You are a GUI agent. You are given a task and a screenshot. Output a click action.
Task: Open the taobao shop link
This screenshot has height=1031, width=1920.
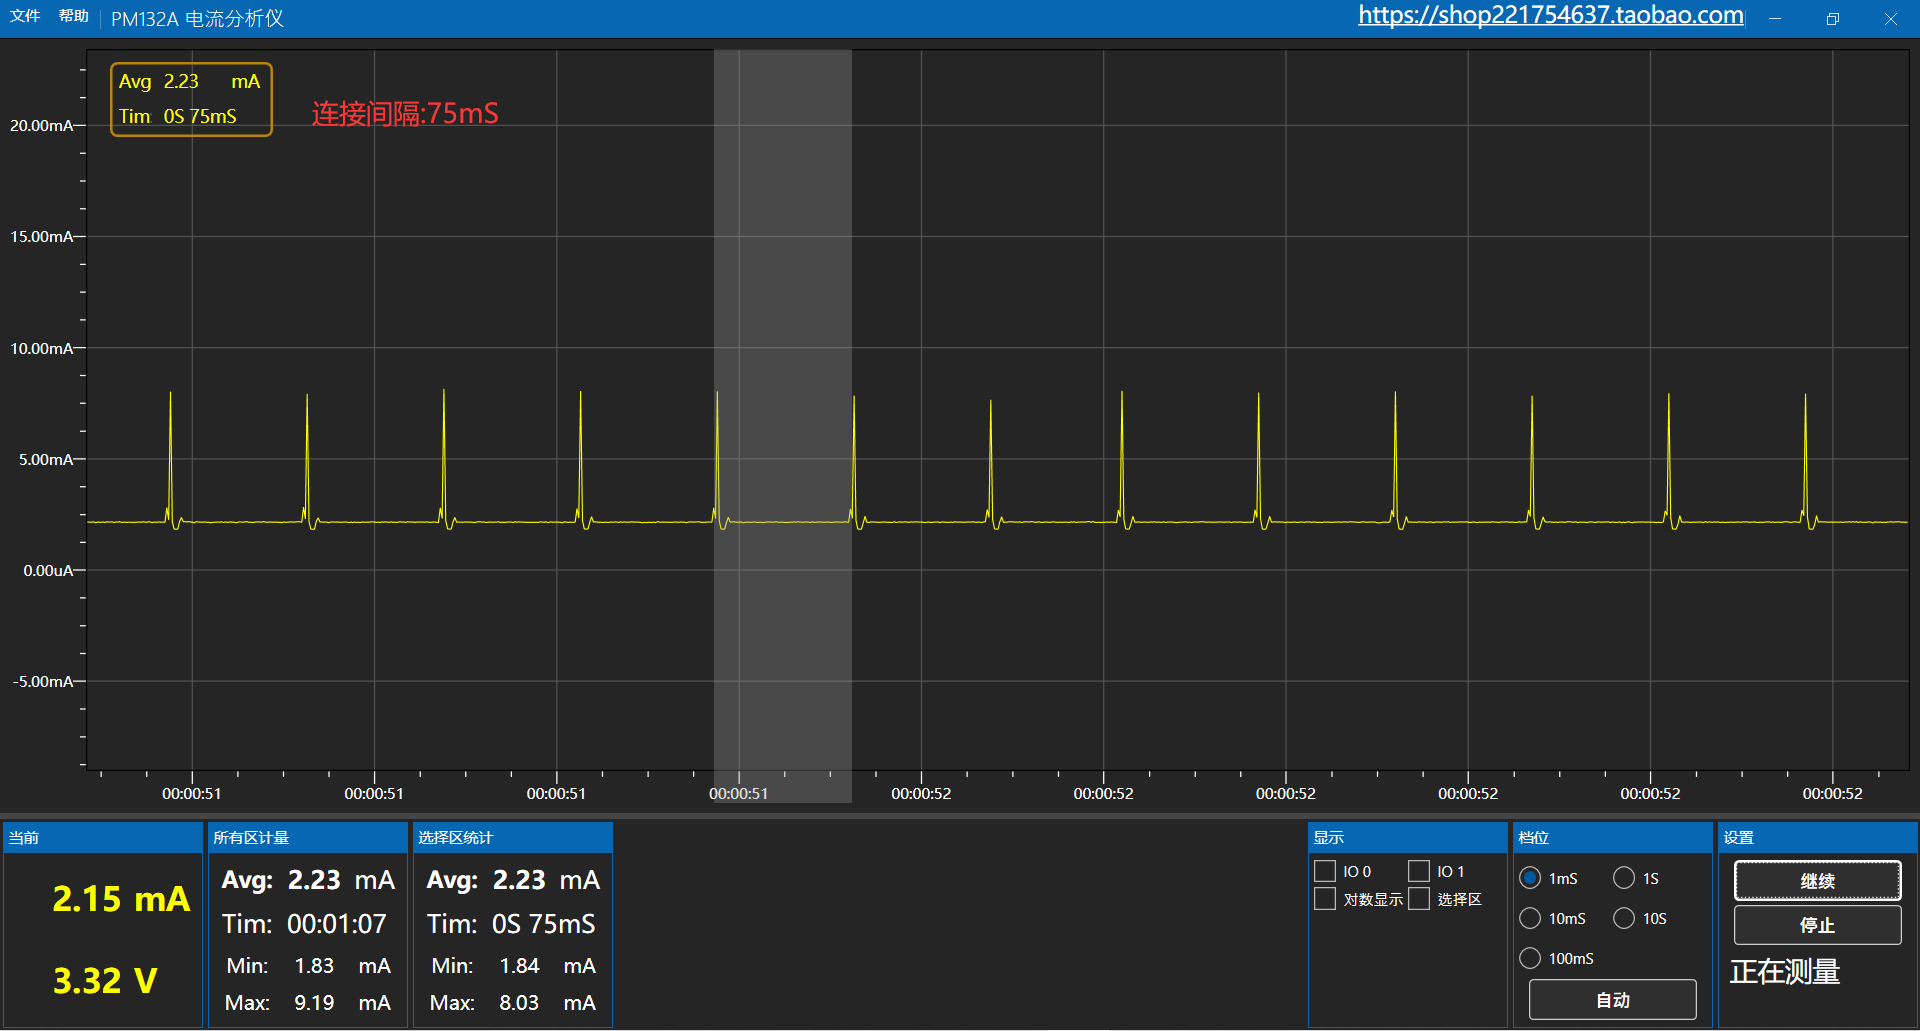pos(1550,15)
